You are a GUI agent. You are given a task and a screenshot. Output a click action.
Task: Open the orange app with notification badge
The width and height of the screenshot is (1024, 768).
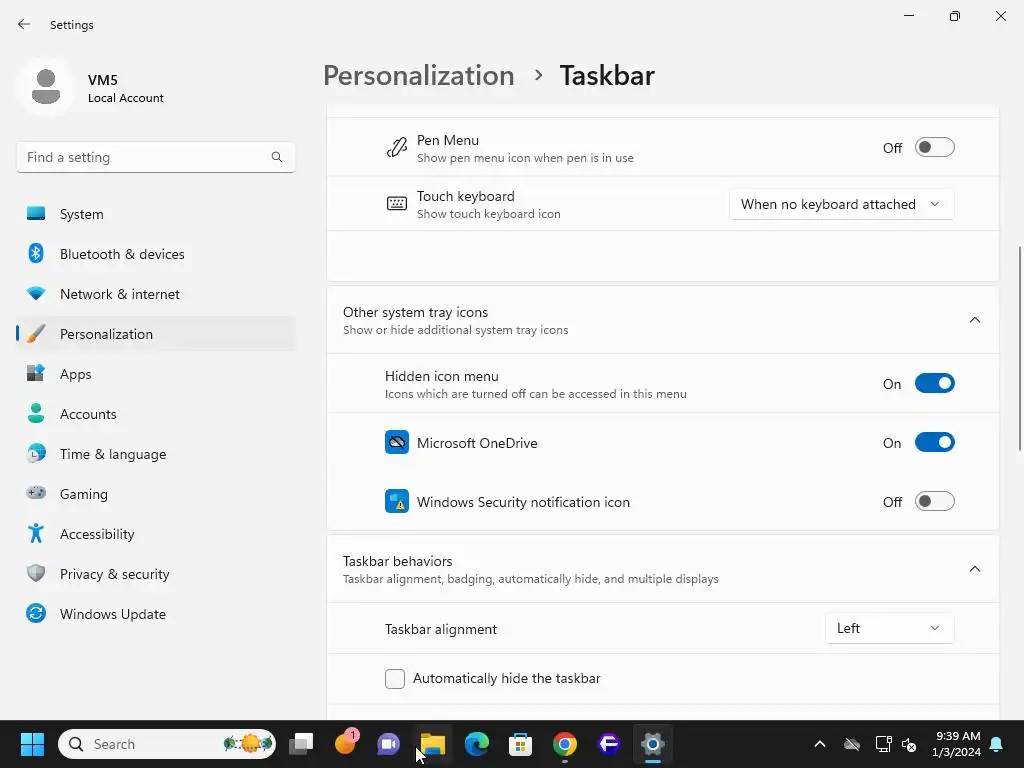(345, 743)
